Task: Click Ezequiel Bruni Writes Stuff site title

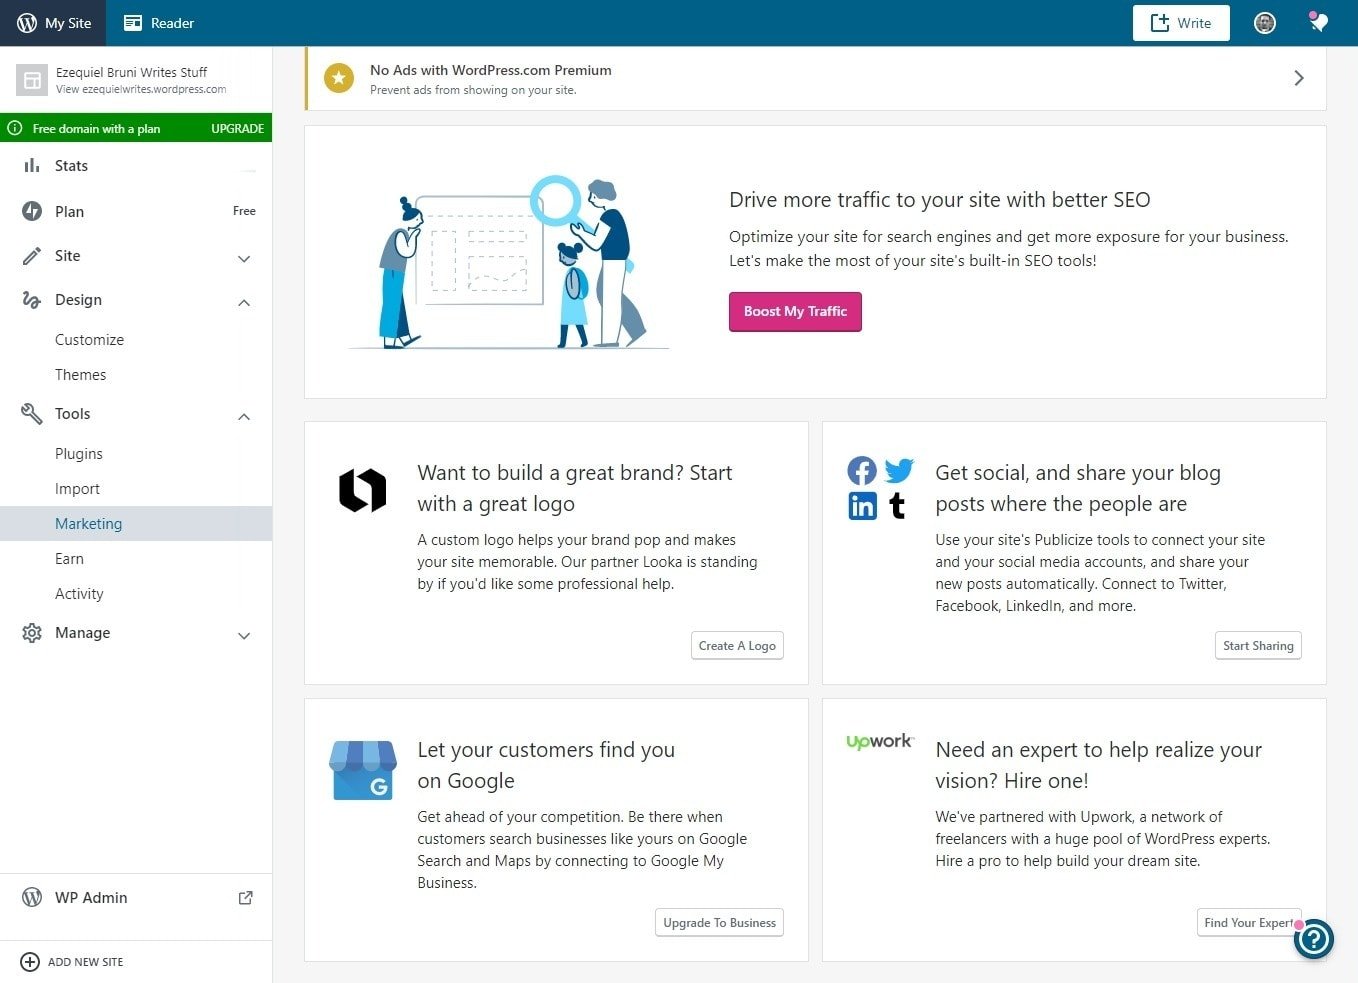Action: click(x=131, y=72)
